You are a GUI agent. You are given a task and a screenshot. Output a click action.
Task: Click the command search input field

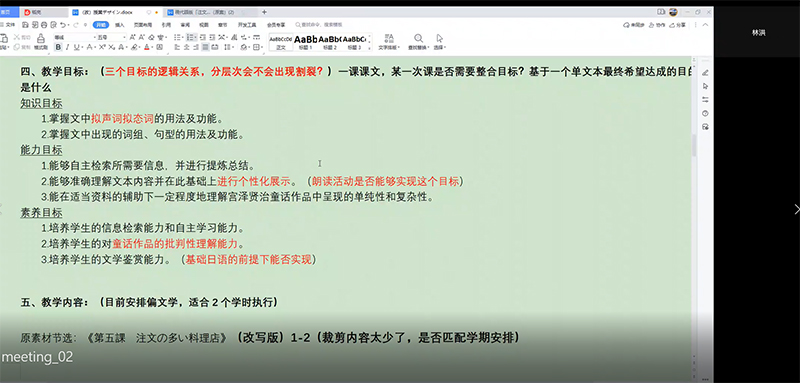point(320,24)
